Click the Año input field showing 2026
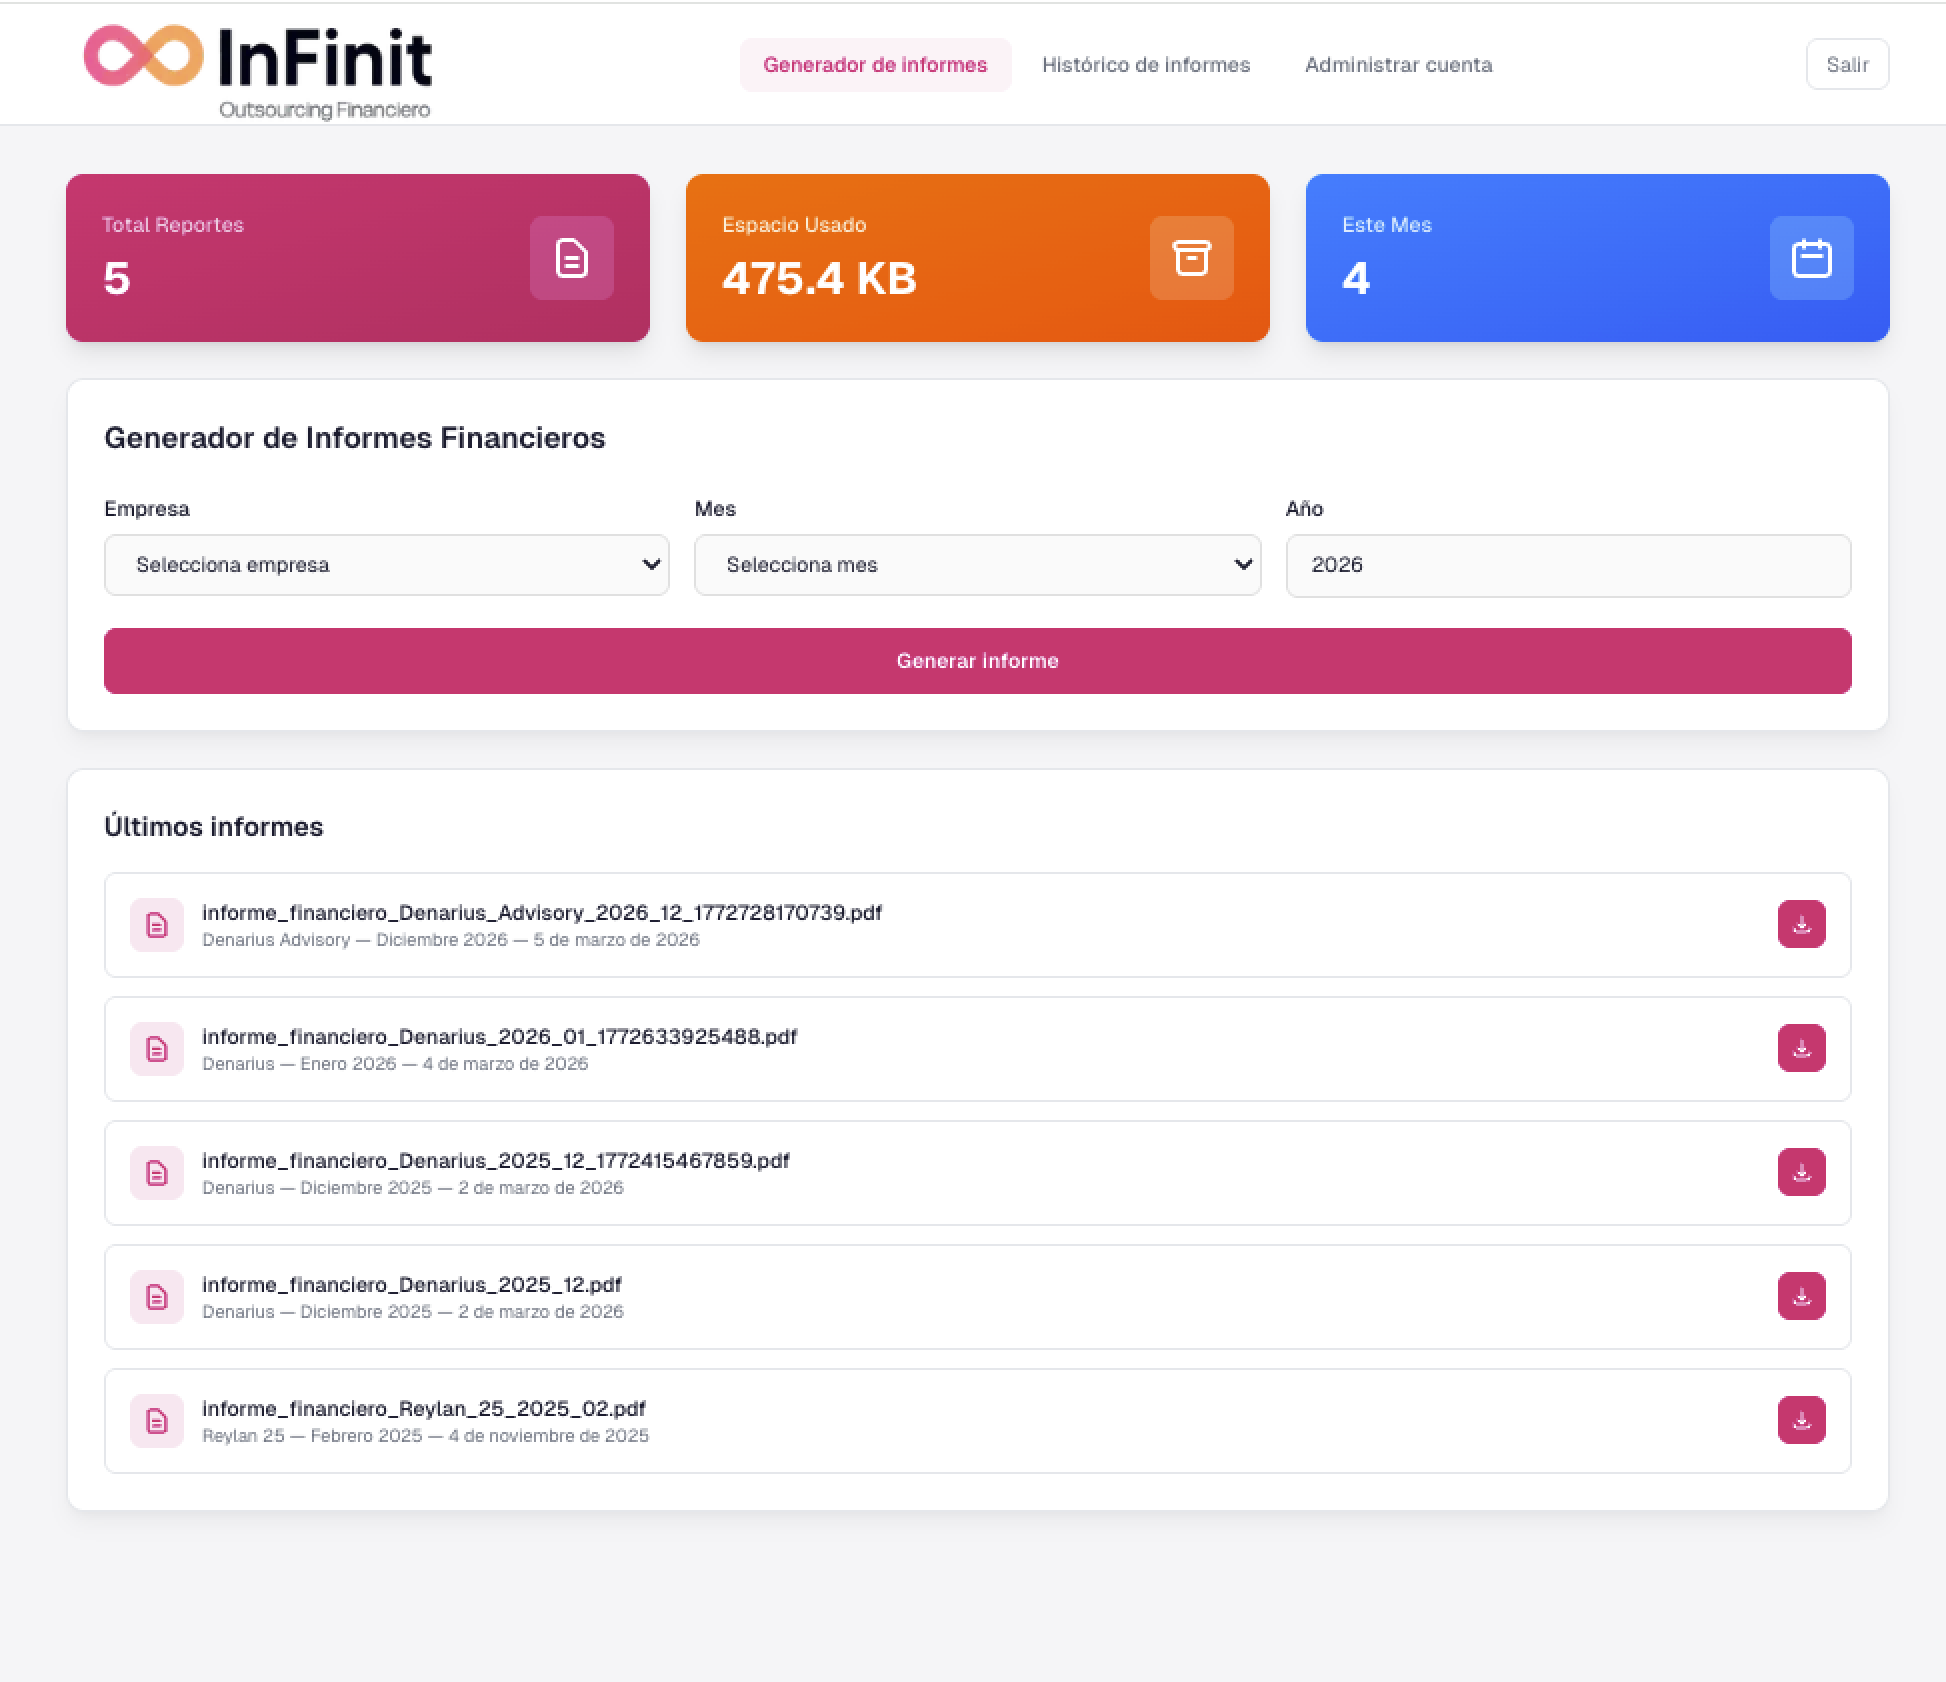This screenshot has width=1946, height=1682. coord(1567,565)
